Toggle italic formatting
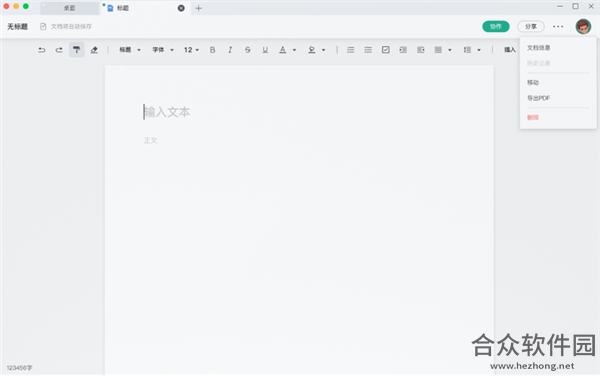600x376 pixels. (x=230, y=50)
